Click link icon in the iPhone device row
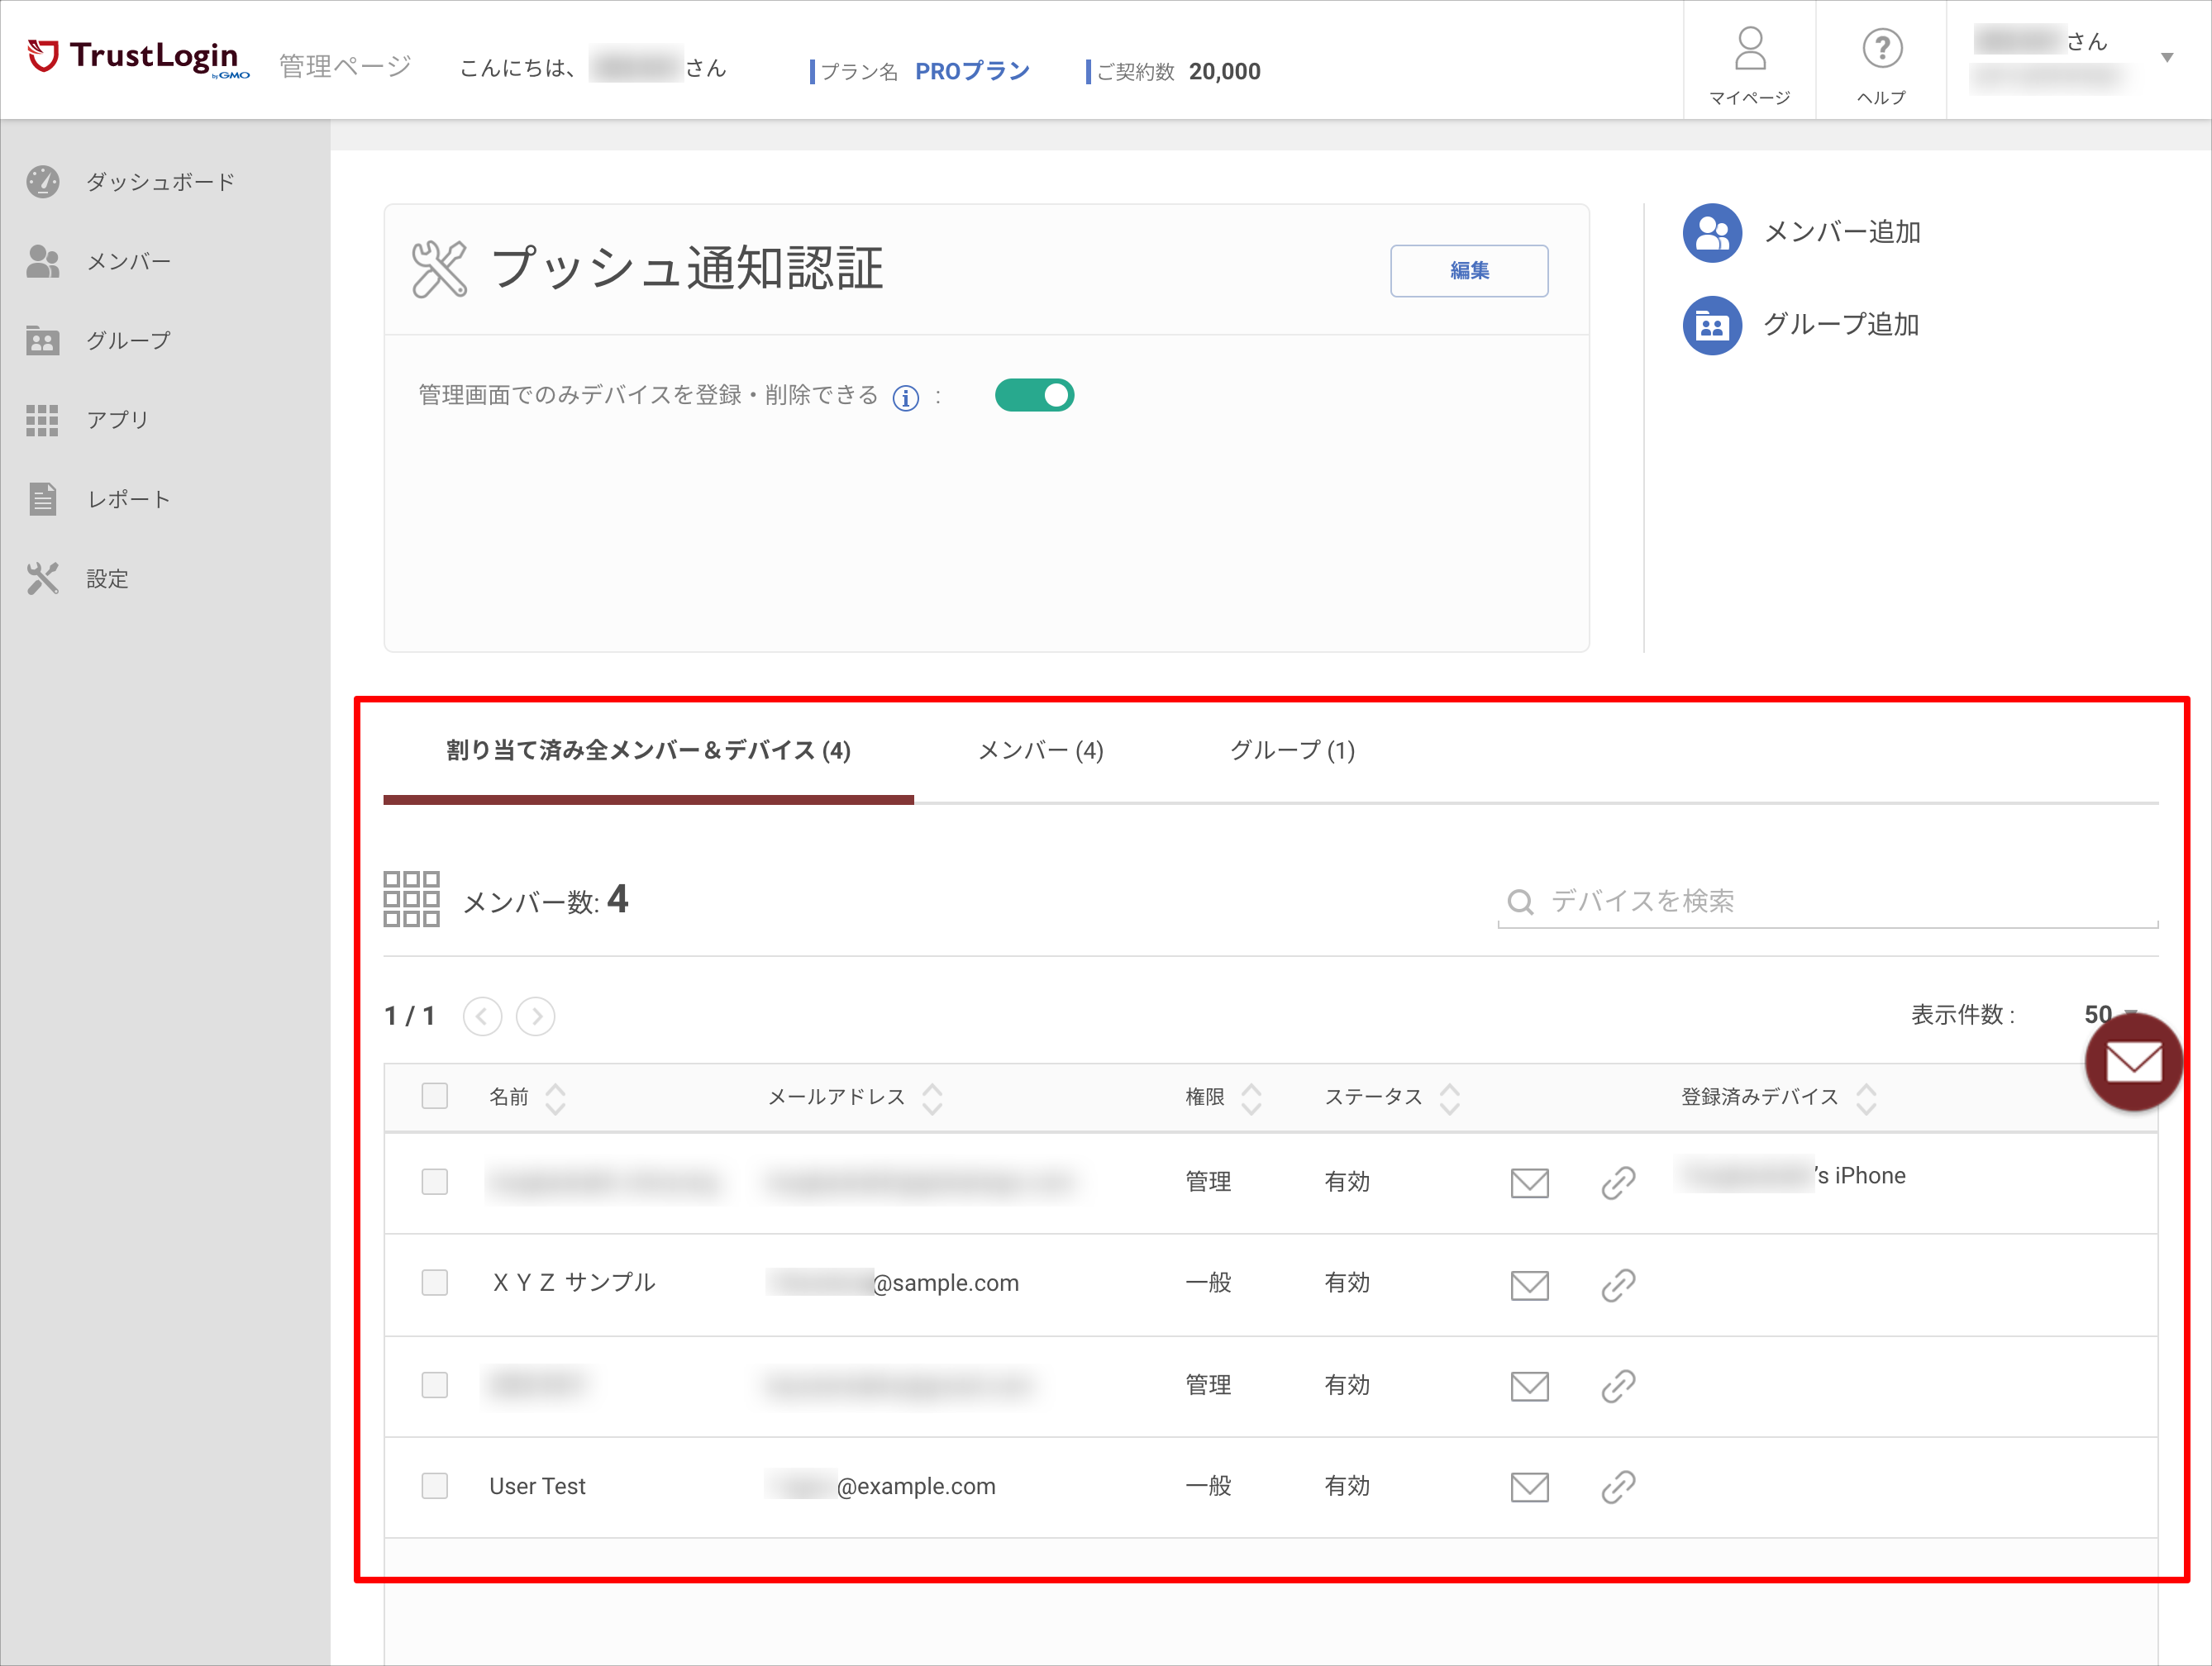Screen dimensions: 2212x1666 click(1618, 1183)
